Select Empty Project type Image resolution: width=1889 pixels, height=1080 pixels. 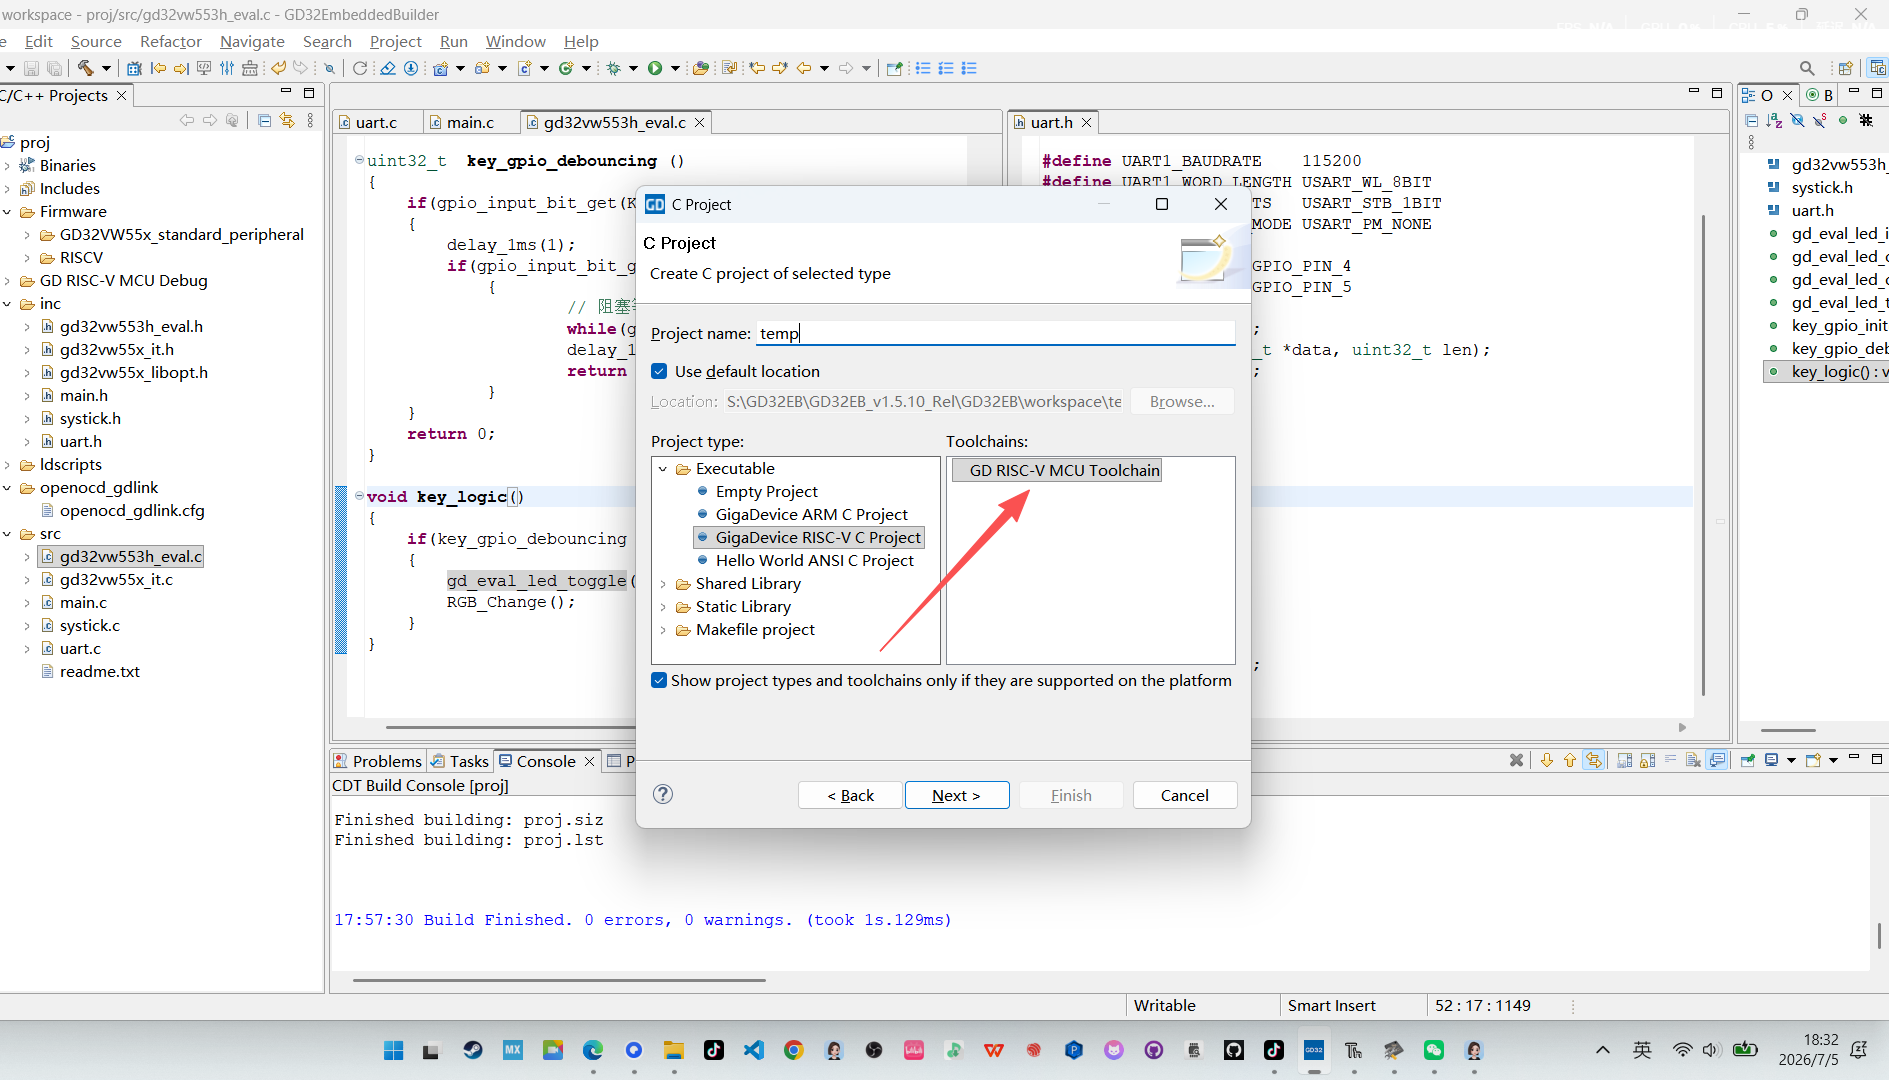(766, 492)
